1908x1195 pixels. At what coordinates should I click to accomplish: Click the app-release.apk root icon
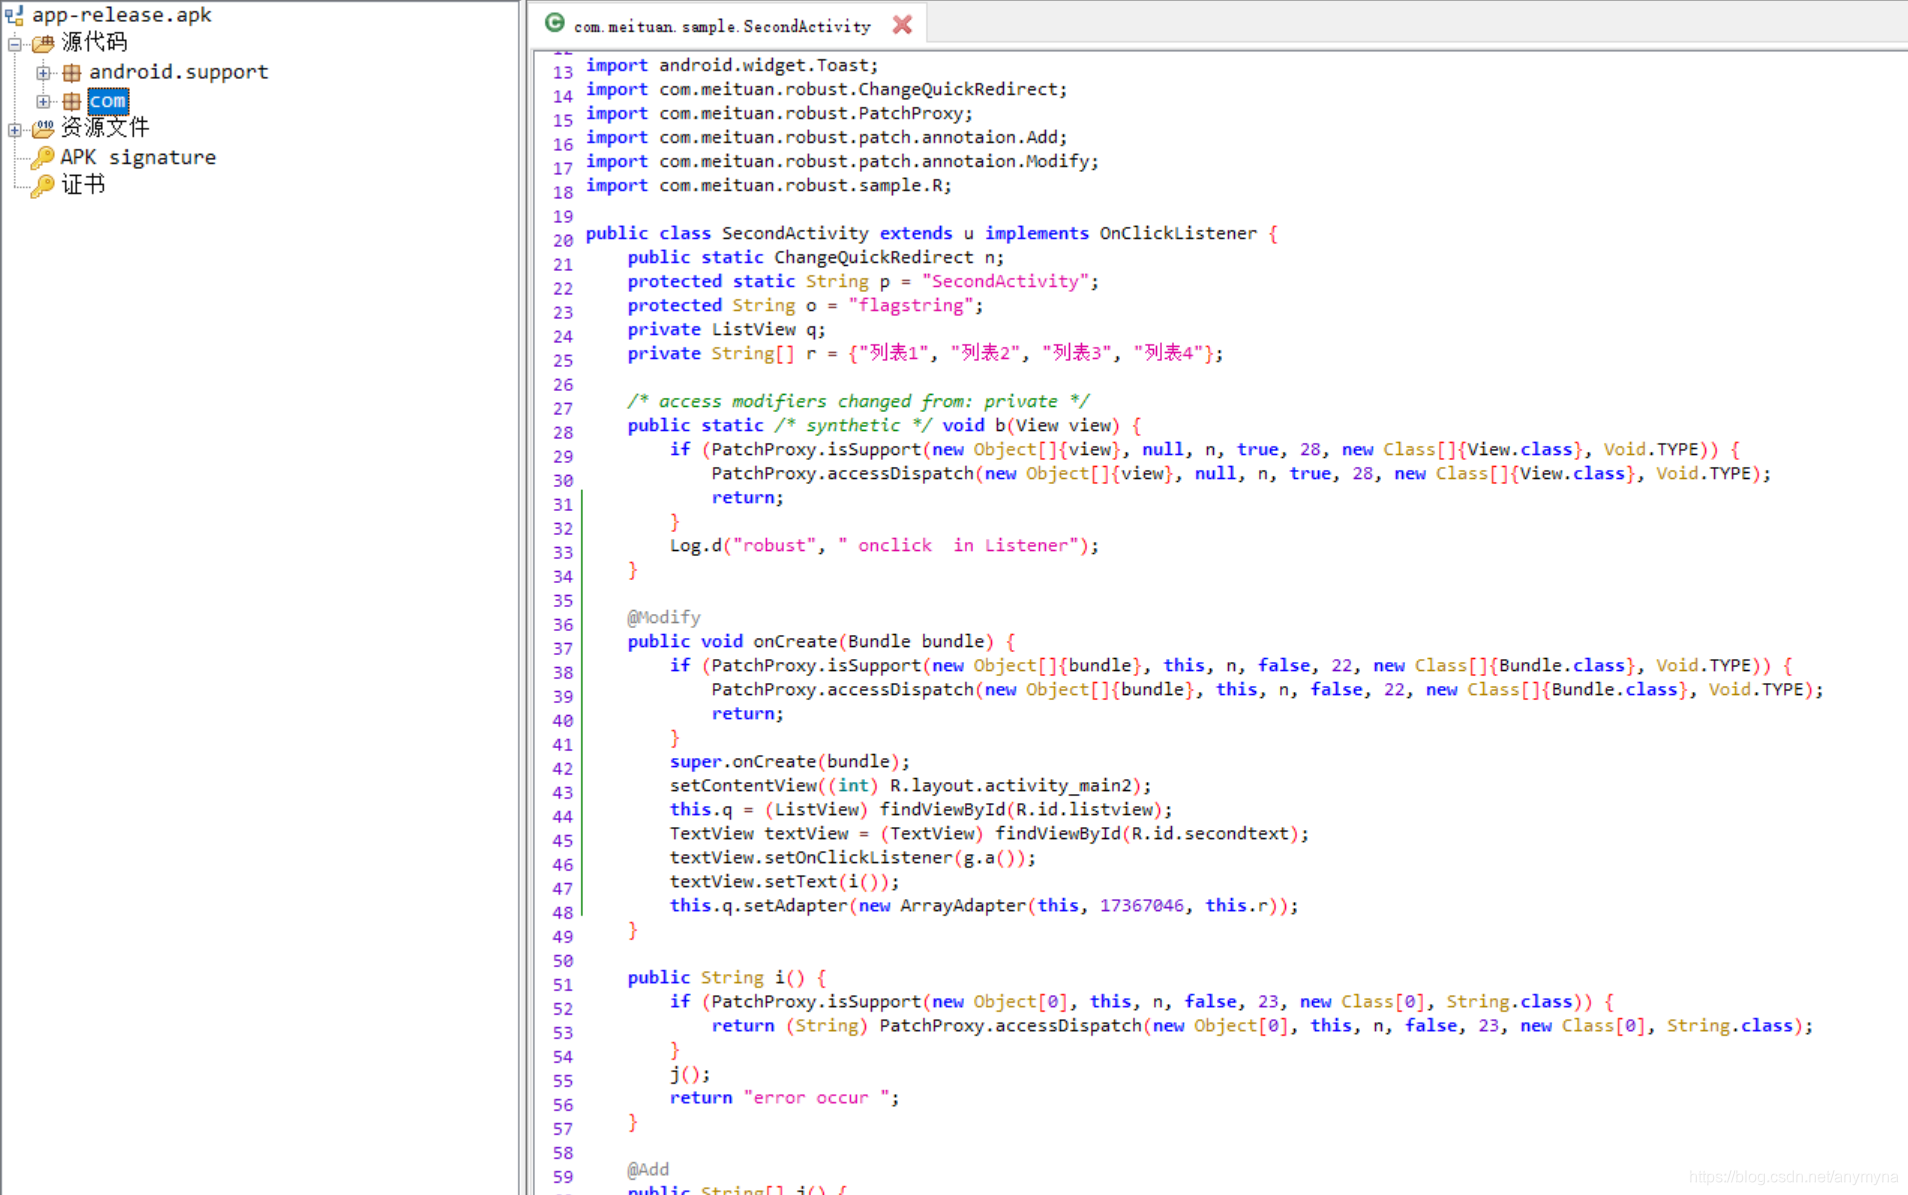coord(14,14)
